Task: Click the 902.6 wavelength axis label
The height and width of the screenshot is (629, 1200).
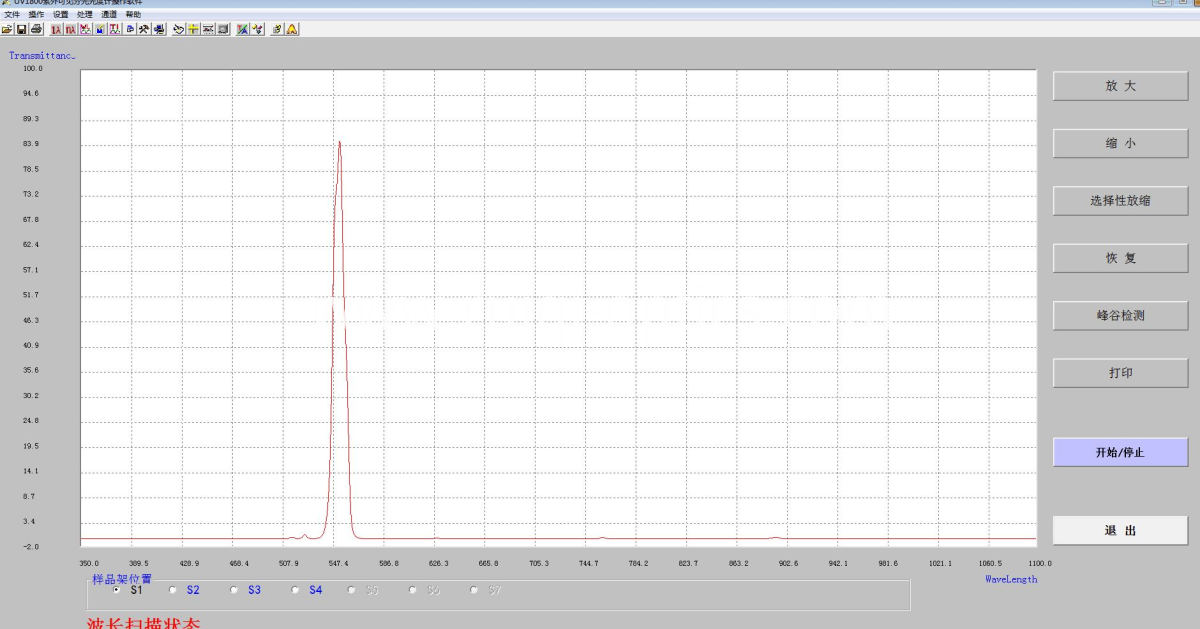Action: 786,563
